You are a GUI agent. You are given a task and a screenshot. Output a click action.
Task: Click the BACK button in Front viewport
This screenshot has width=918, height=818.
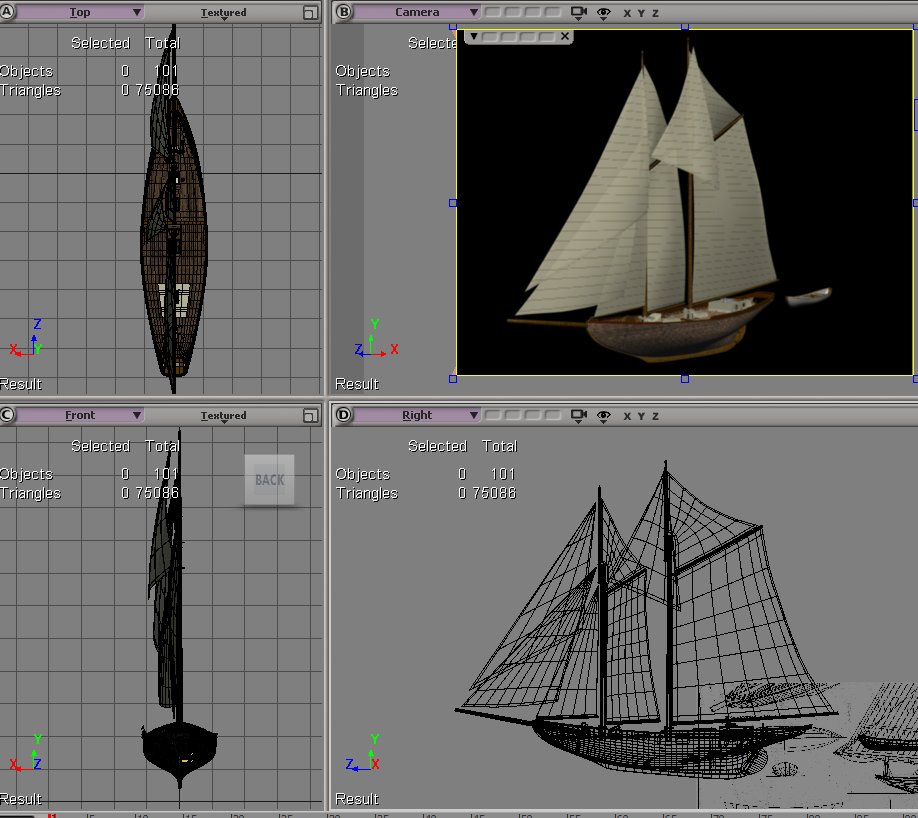[270, 480]
